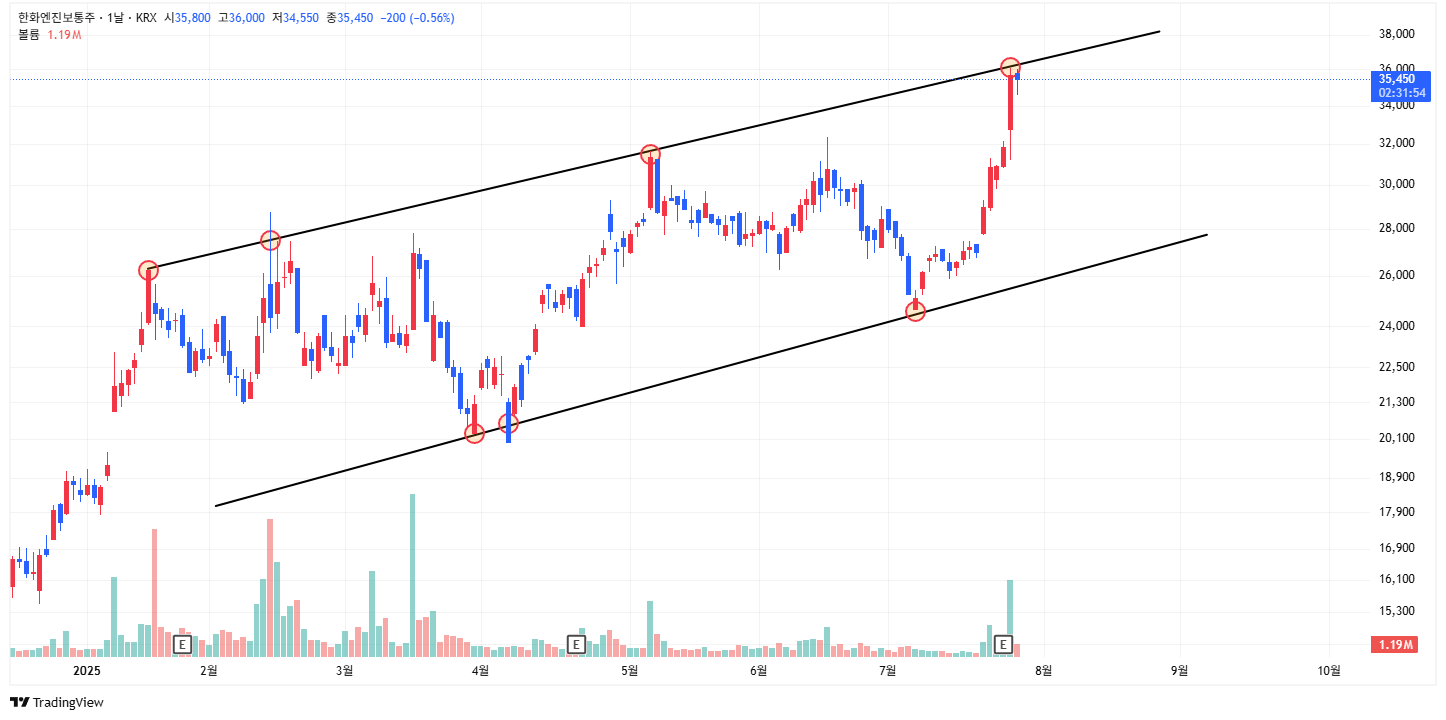Click the blue 35,450 current price tag
Screen dimensions: 1446x720
pyautogui.click(x=1396, y=79)
